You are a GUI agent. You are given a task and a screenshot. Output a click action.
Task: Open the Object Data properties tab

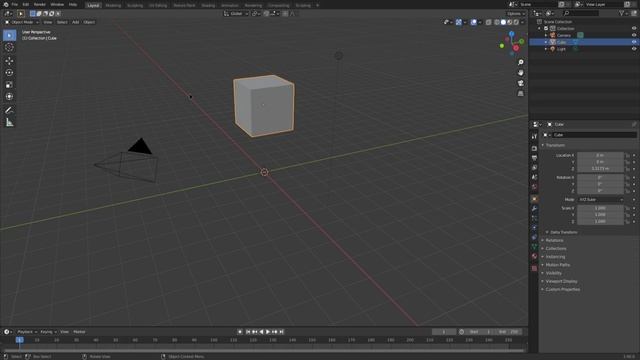tap(534, 247)
